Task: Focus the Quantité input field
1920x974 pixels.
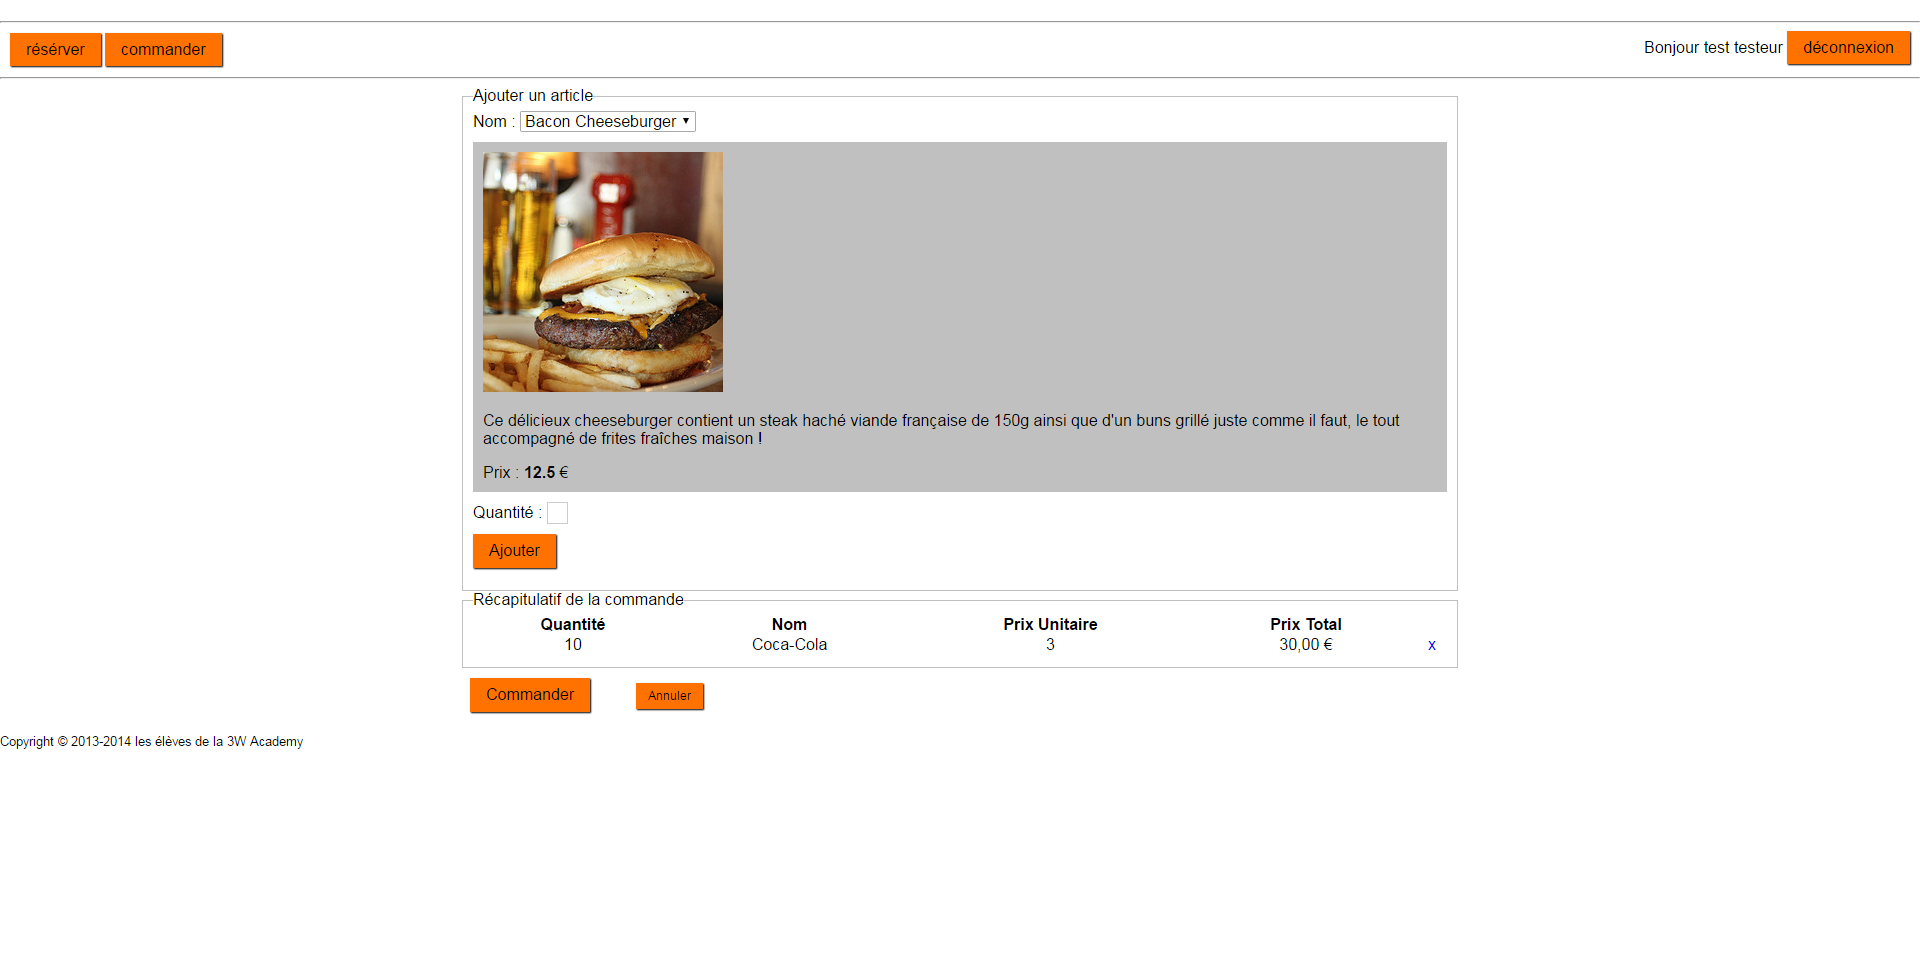Action: click(557, 513)
